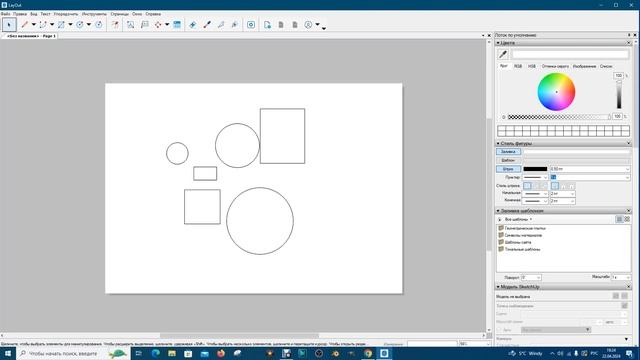This screenshot has height=360, width=640.
Task: Open the Arrange menu
Action: [66, 14]
